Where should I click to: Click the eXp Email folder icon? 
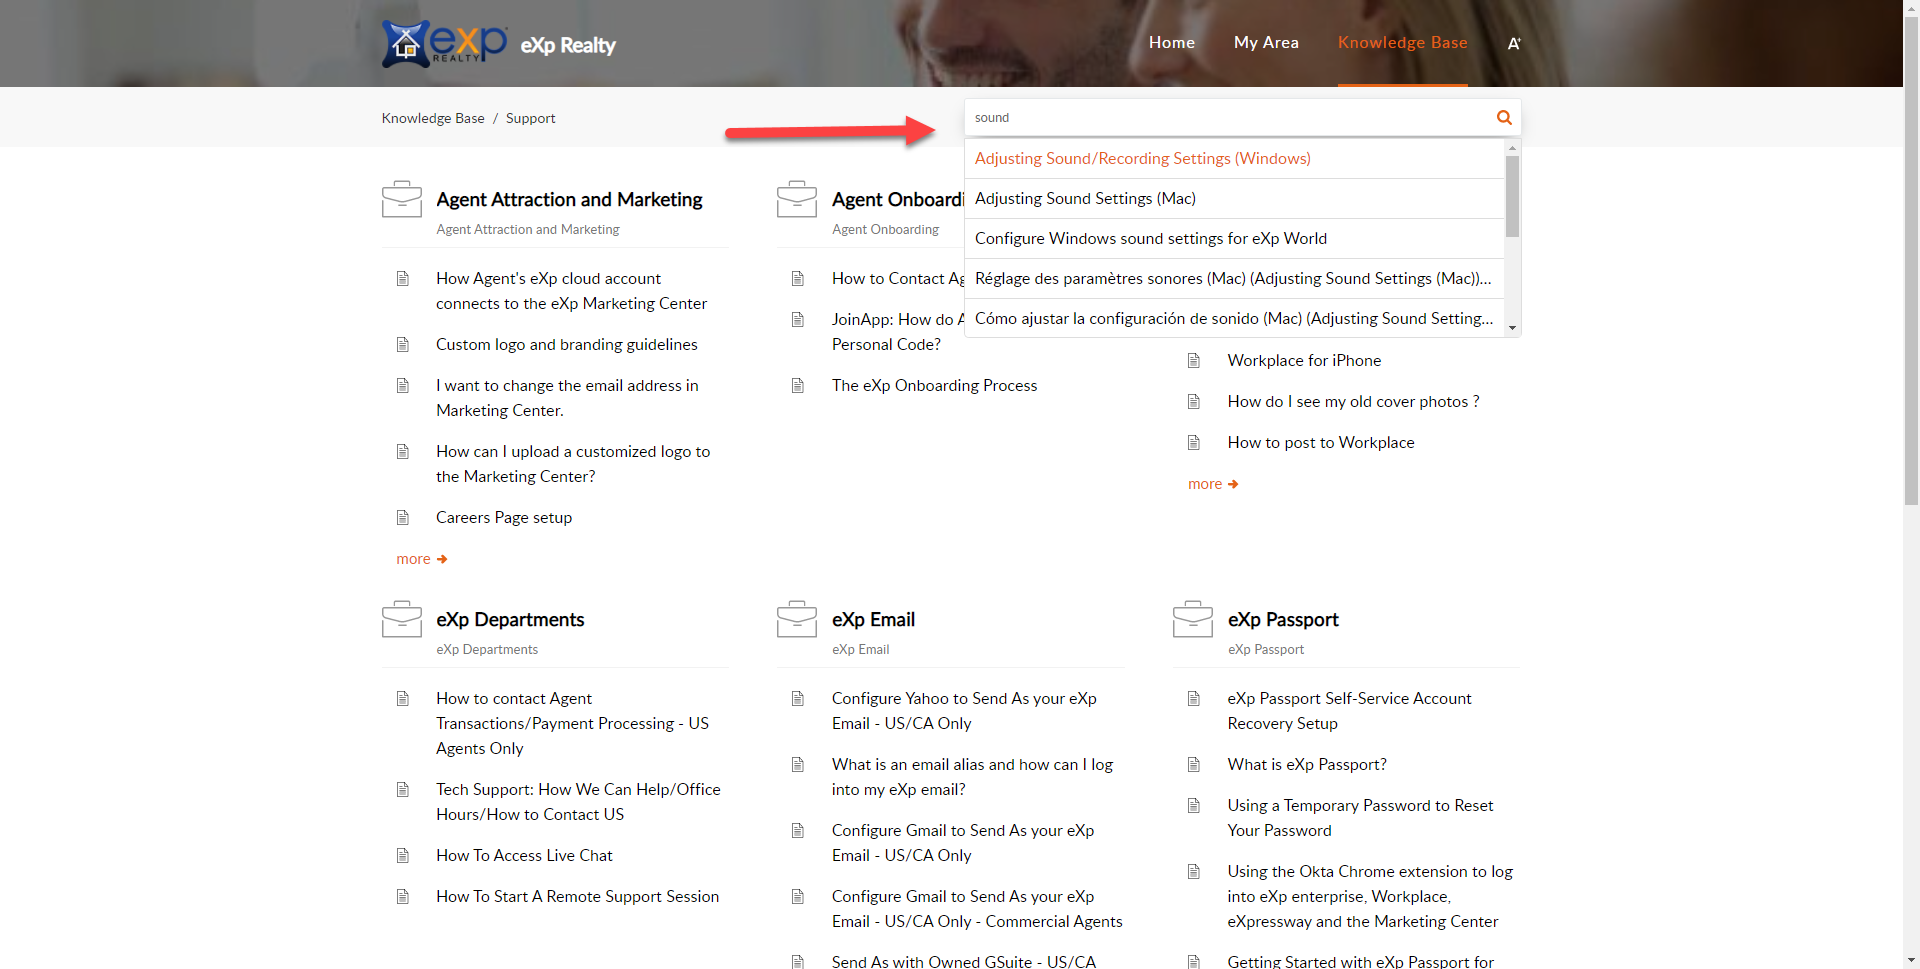click(797, 619)
